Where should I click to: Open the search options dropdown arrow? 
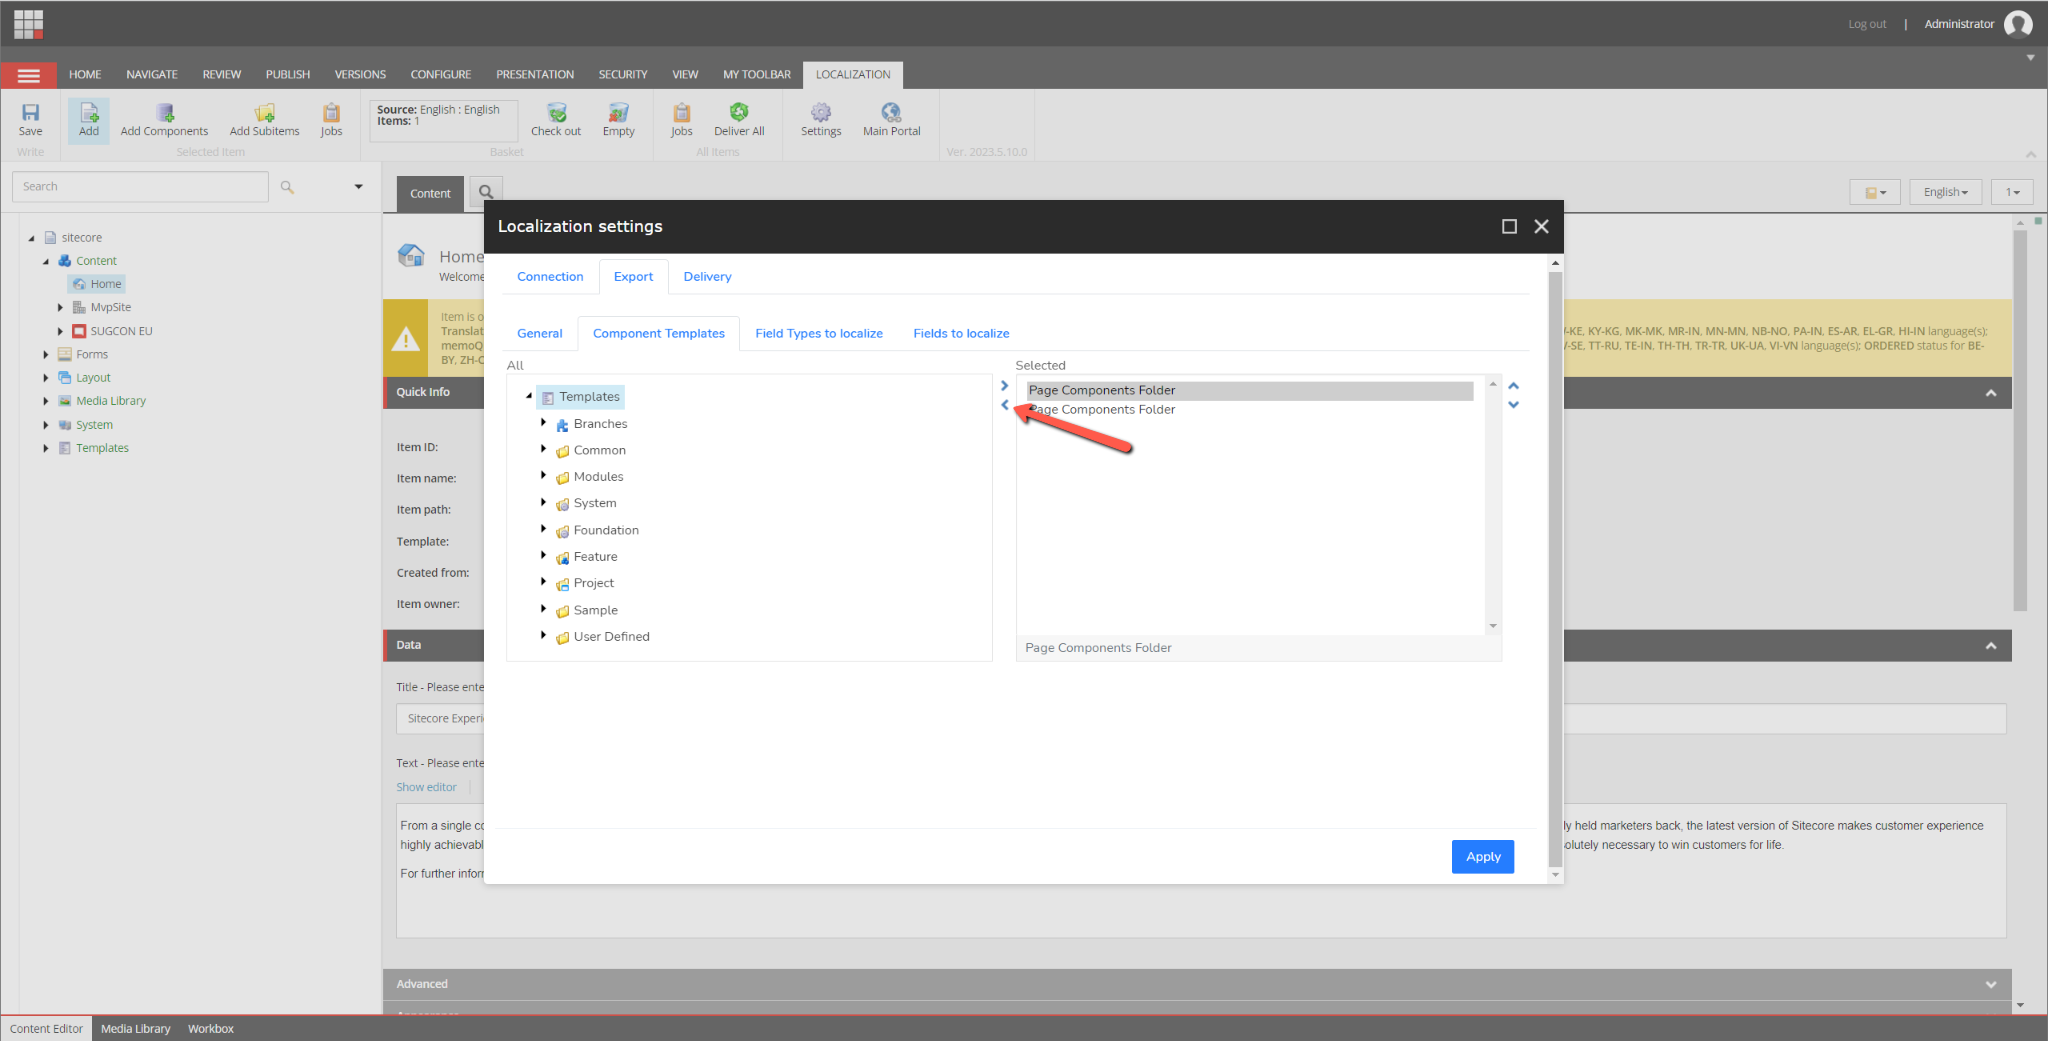pos(358,187)
